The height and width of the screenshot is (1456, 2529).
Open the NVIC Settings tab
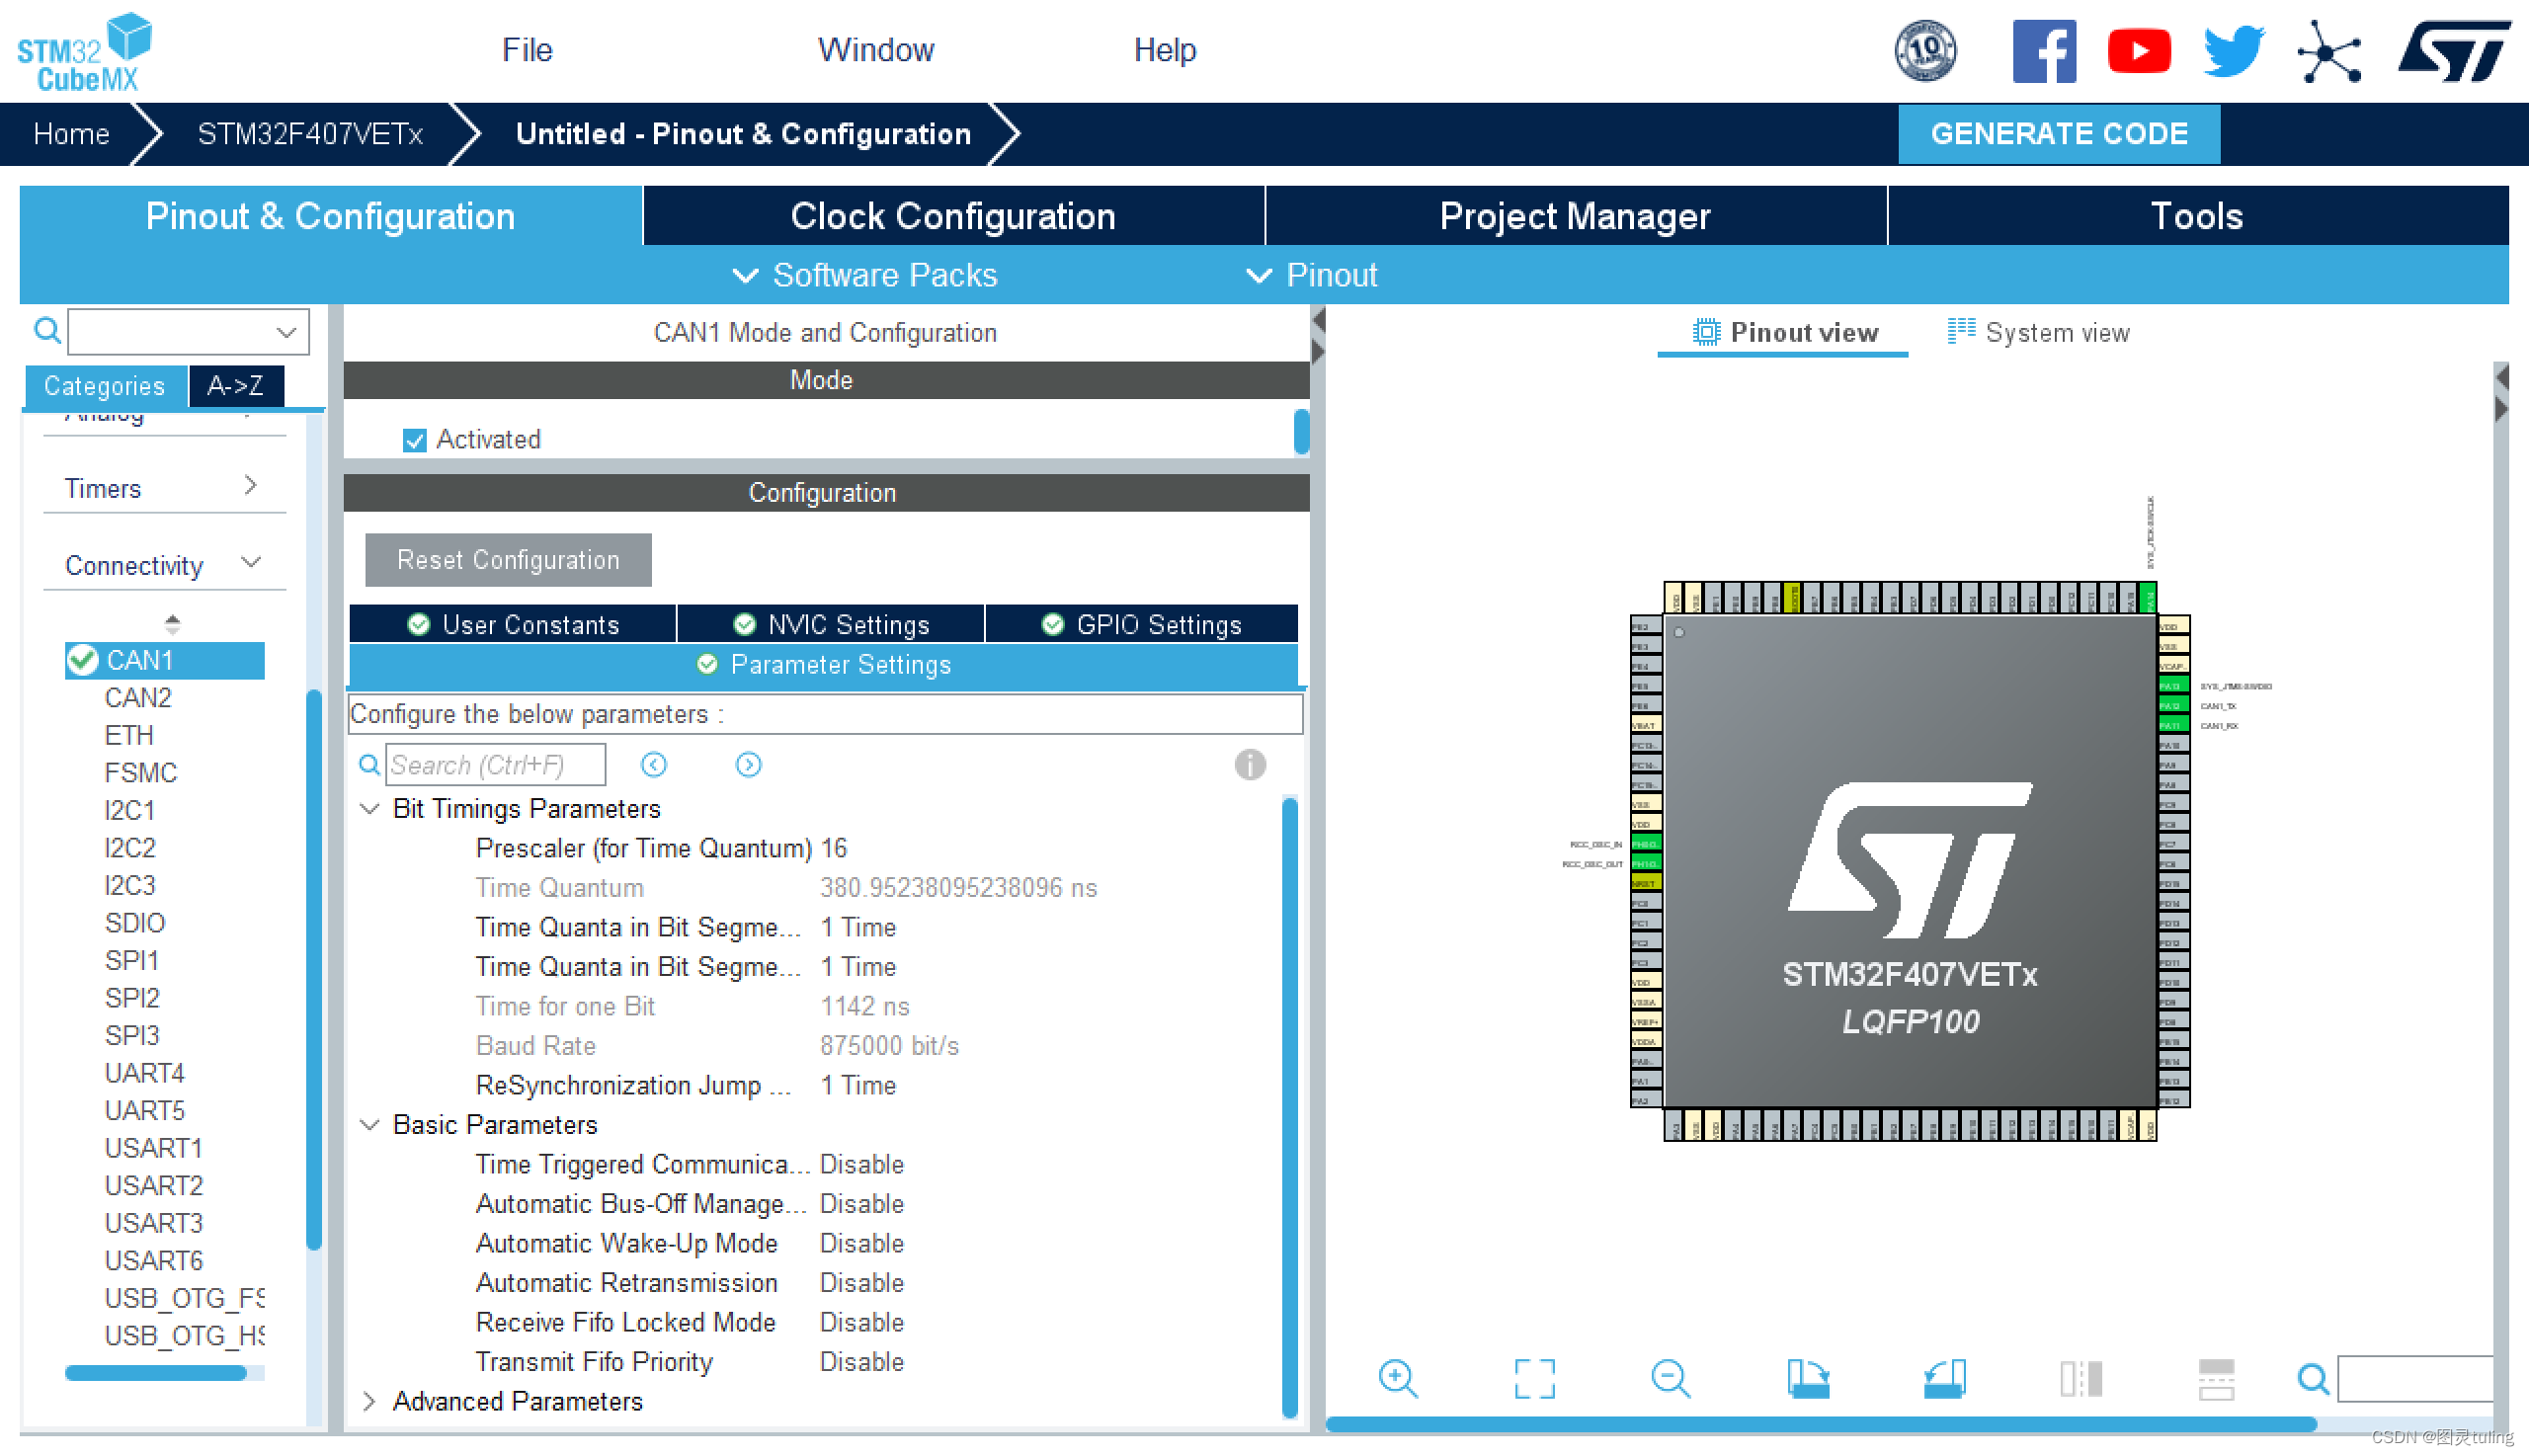(x=831, y=624)
